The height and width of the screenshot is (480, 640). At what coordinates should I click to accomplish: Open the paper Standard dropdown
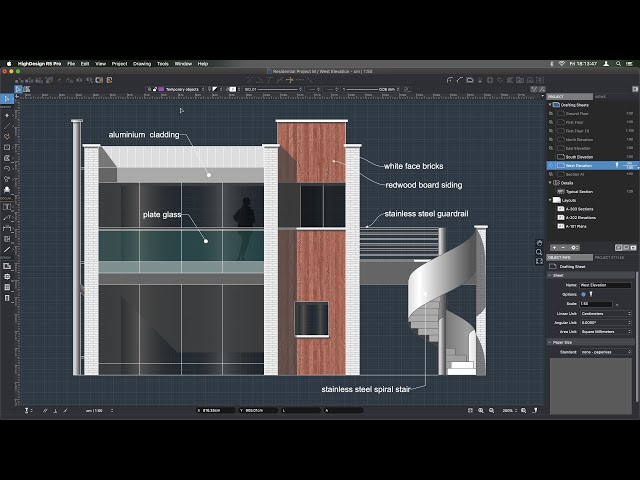[x=606, y=352]
